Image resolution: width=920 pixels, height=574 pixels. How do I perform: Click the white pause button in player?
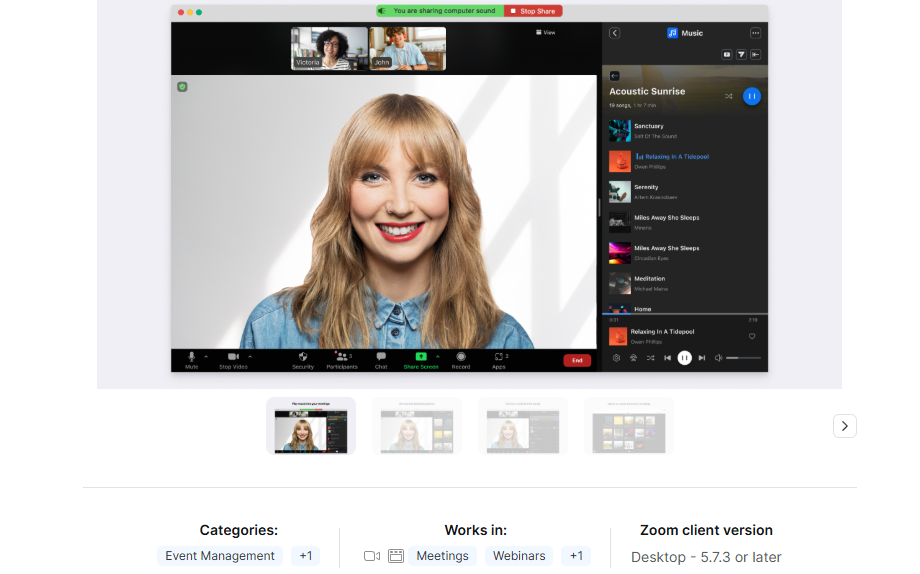coord(684,358)
